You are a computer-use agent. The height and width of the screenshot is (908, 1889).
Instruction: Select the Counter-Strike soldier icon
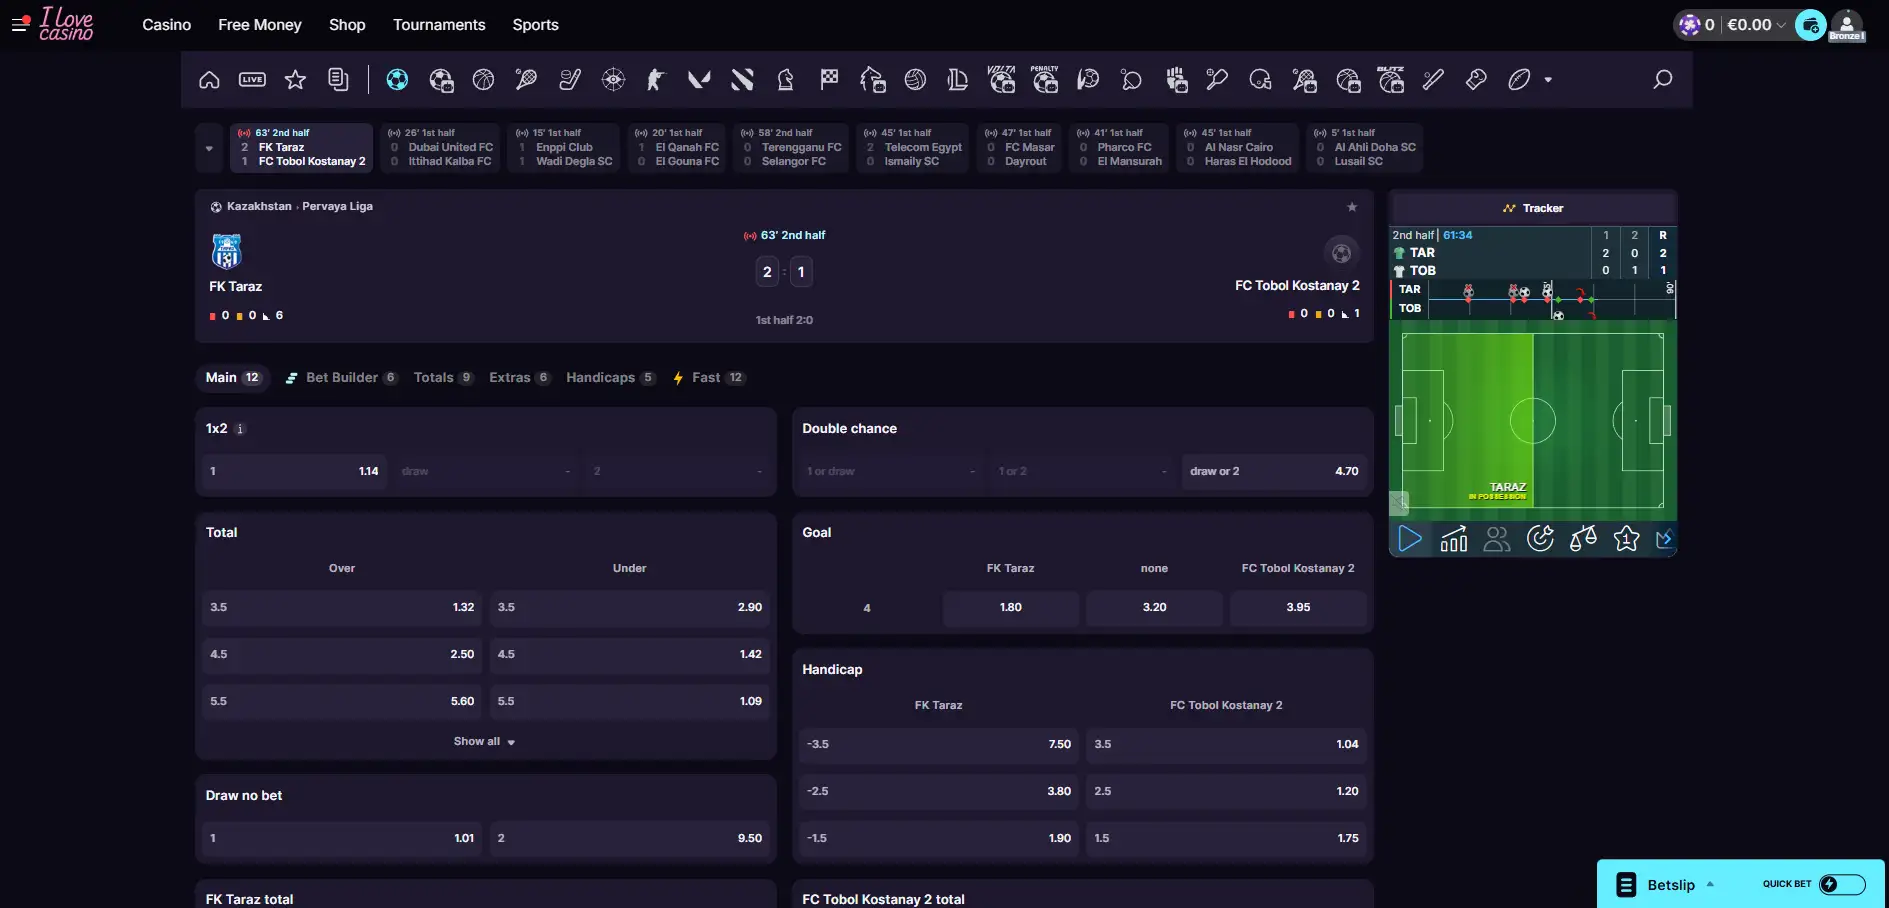coord(656,80)
